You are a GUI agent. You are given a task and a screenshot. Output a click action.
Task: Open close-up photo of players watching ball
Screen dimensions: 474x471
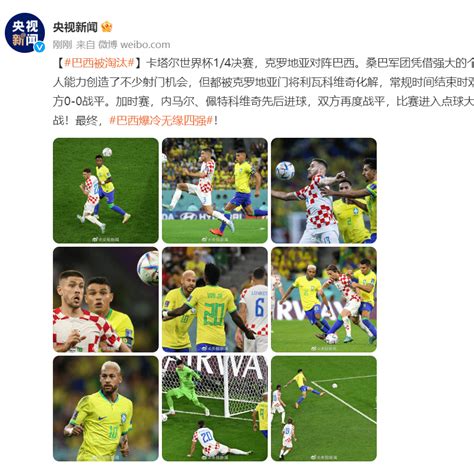click(x=106, y=299)
